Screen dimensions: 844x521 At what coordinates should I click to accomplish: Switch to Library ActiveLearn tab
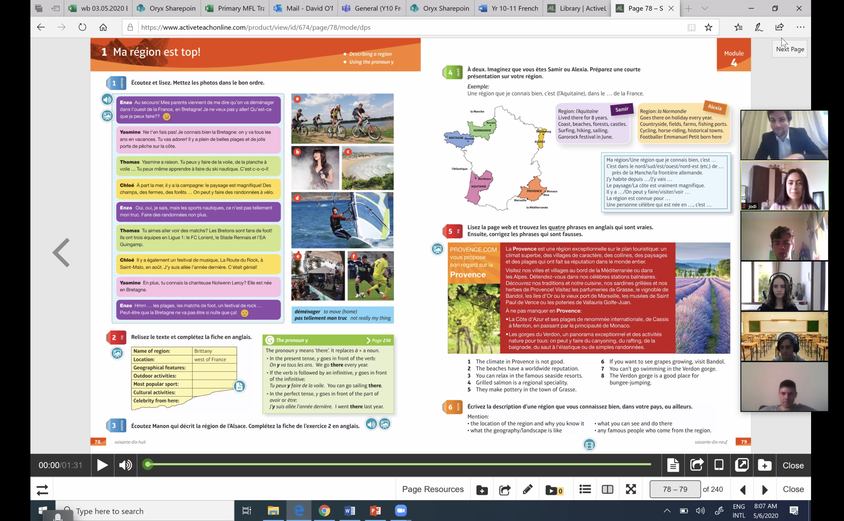[x=577, y=8]
